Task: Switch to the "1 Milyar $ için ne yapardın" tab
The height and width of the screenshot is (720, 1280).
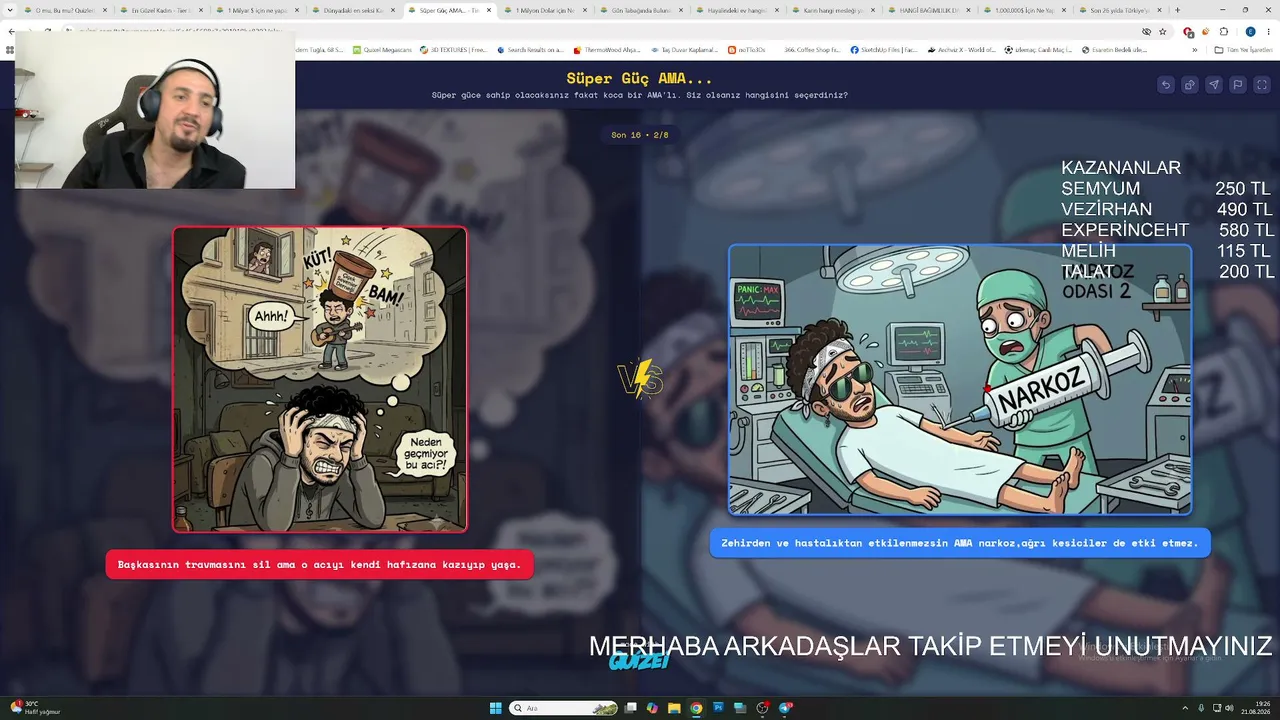Action: pyautogui.click(x=256, y=10)
